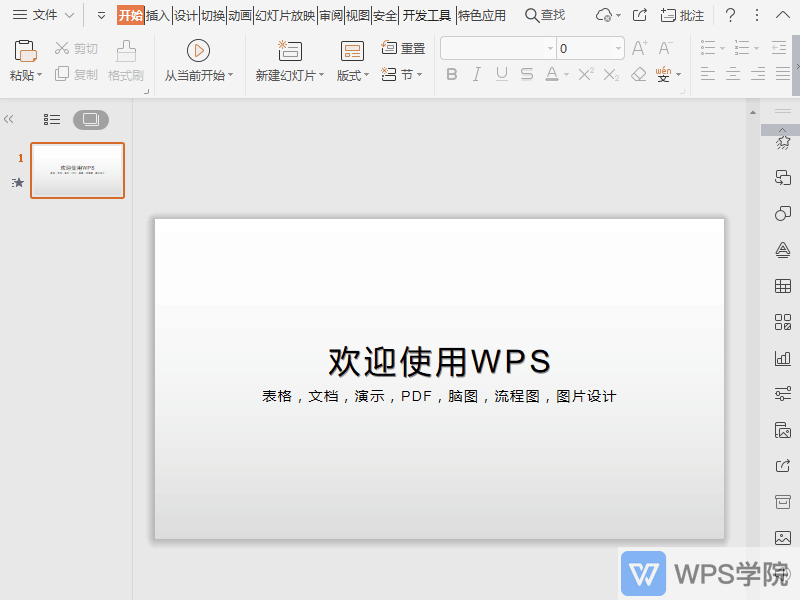Open the chart panel in the sidebar
Image resolution: width=800 pixels, height=600 pixels.
pos(783,358)
